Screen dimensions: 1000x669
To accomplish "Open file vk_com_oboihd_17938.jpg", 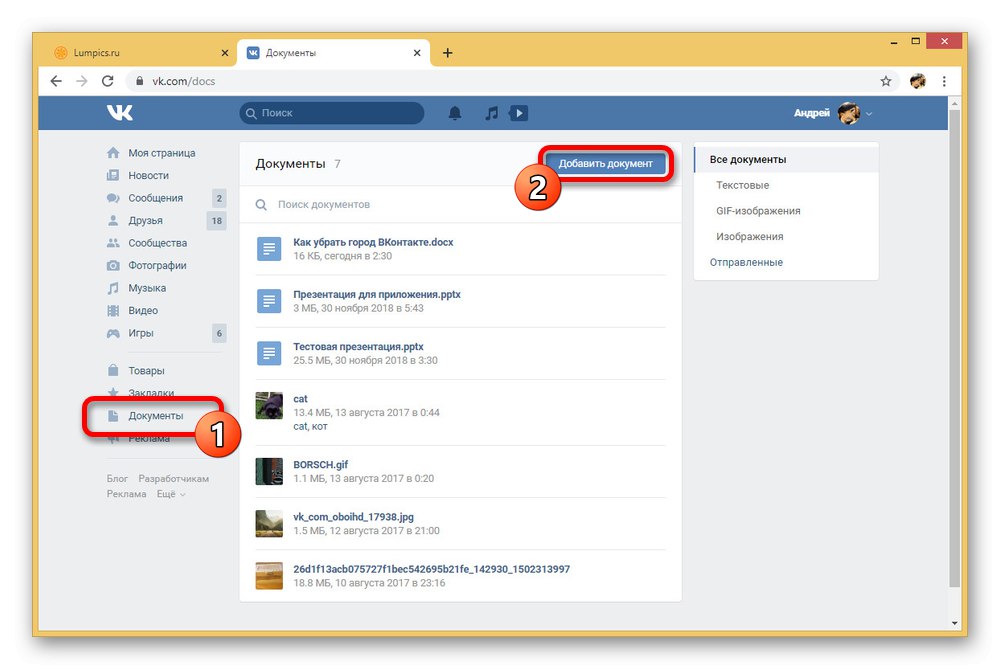I will tap(353, 517).
